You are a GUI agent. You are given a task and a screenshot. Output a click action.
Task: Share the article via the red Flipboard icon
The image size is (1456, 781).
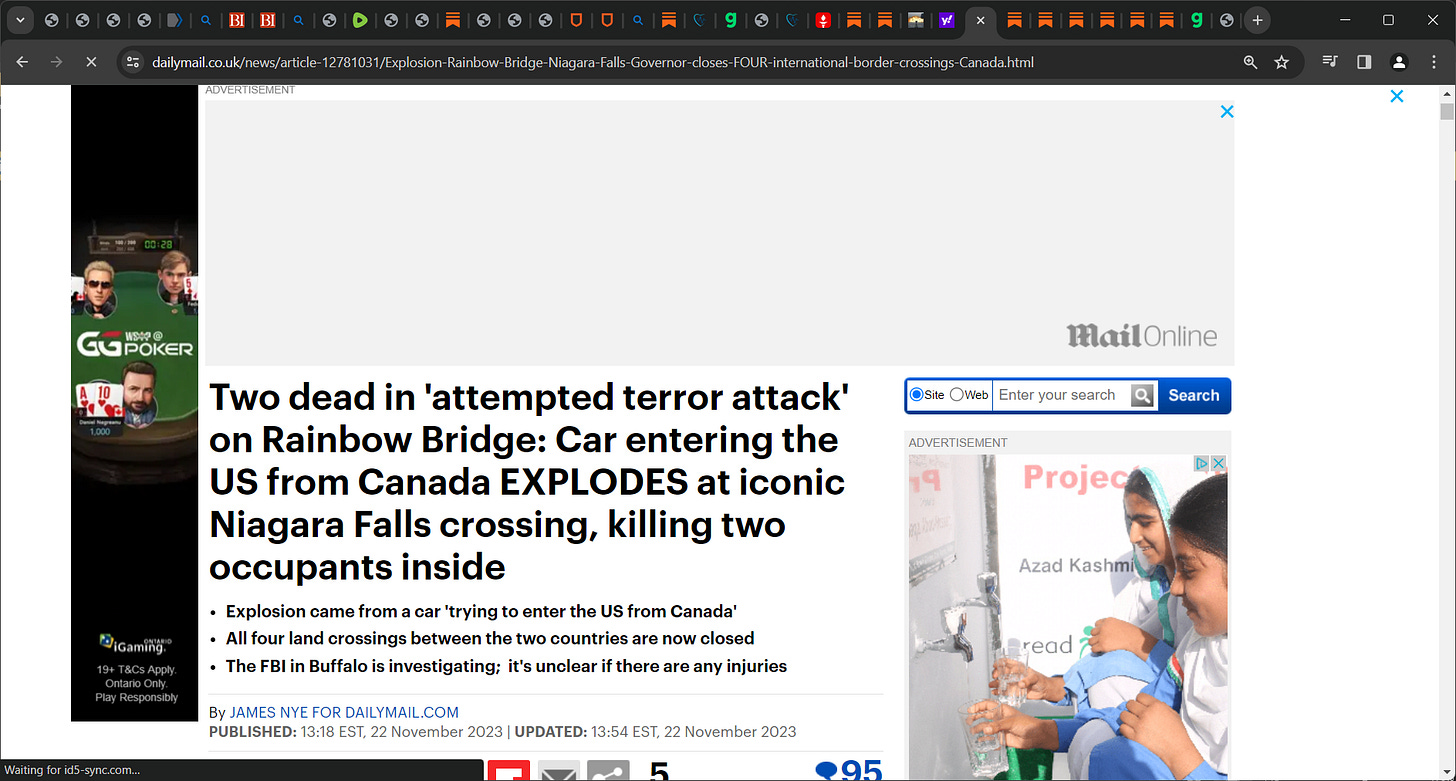click(509, 771)
